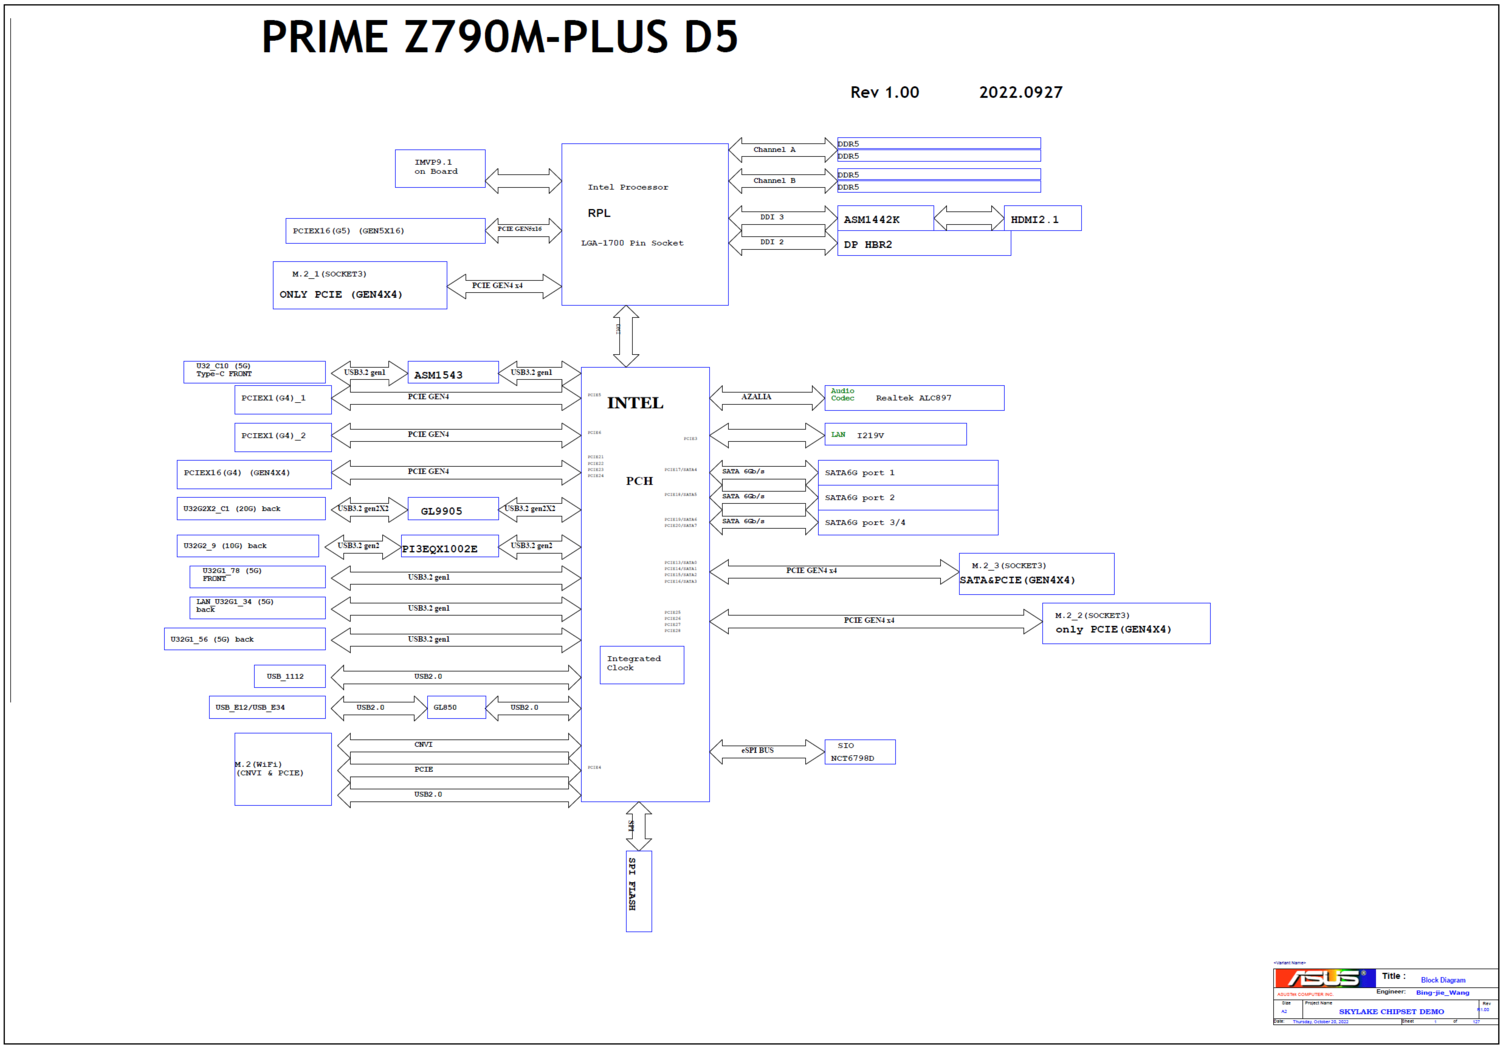
Task: Select the PI3EQX1002E redriver block
Action: [x=448, y=547]
